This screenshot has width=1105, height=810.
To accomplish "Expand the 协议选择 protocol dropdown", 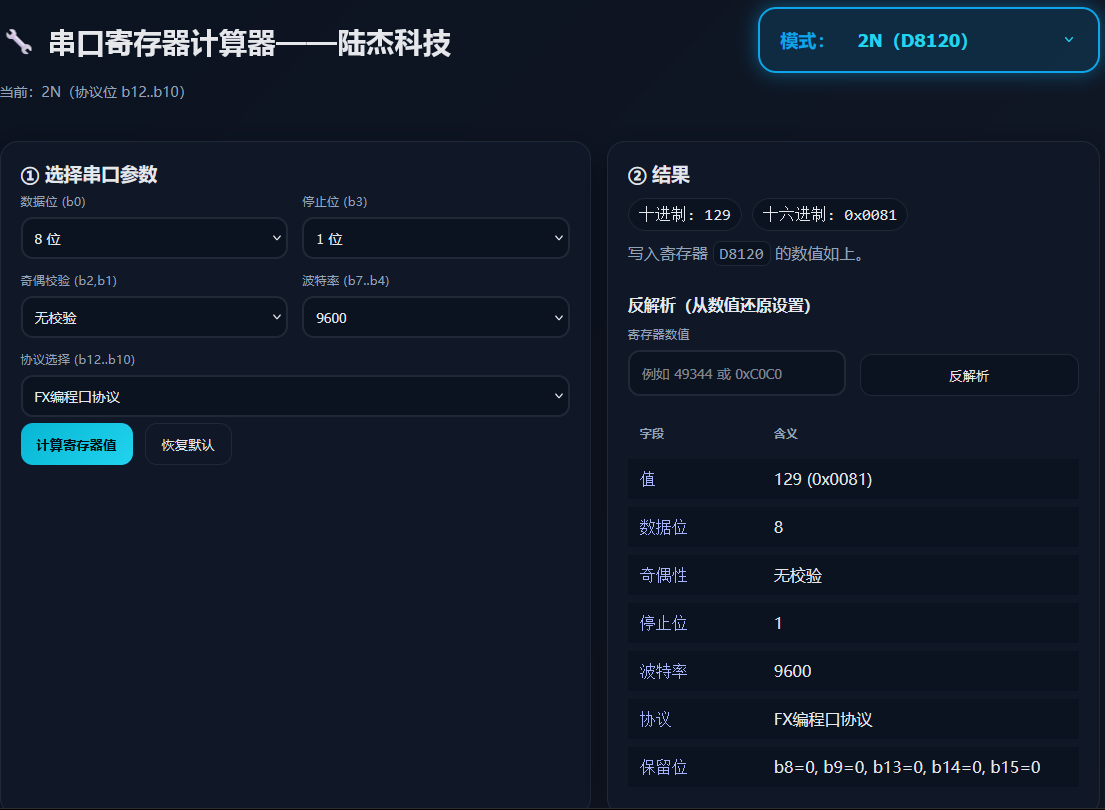I will [295, 397].
